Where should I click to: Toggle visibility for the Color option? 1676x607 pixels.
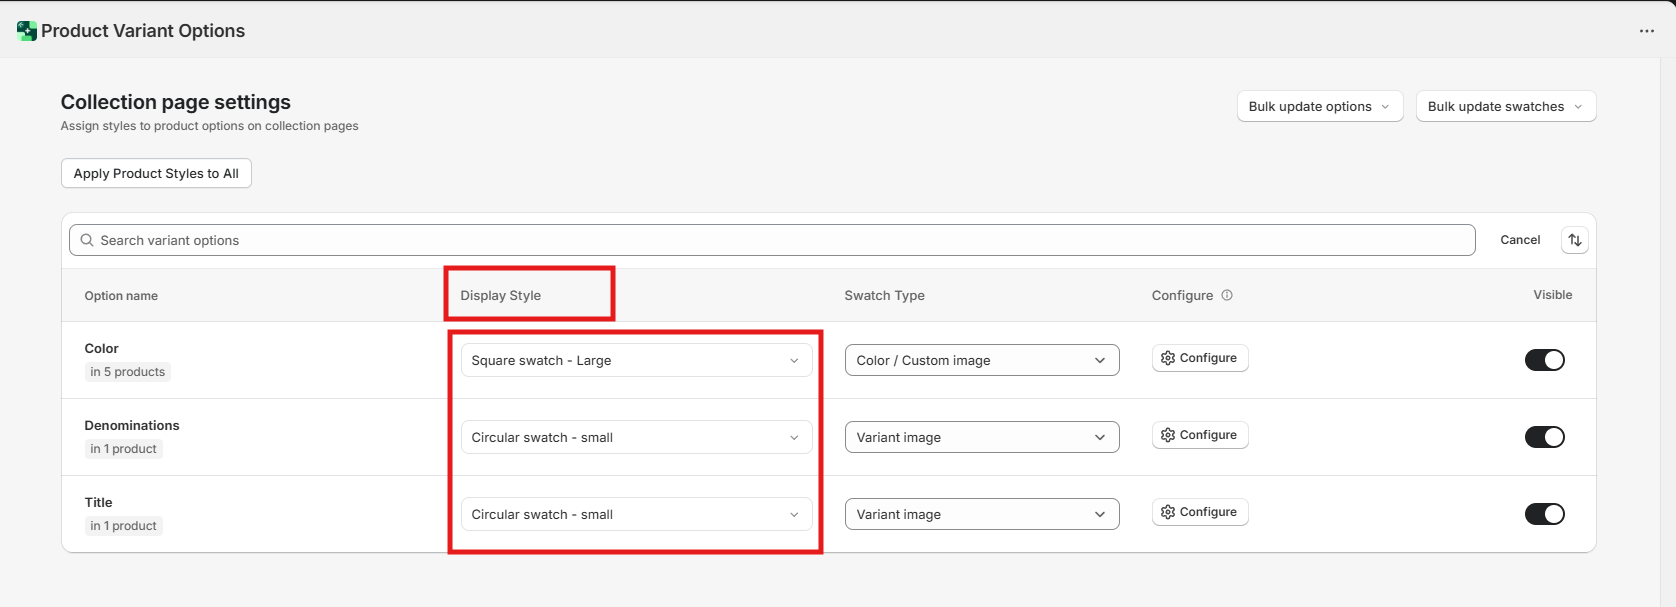1544,360
